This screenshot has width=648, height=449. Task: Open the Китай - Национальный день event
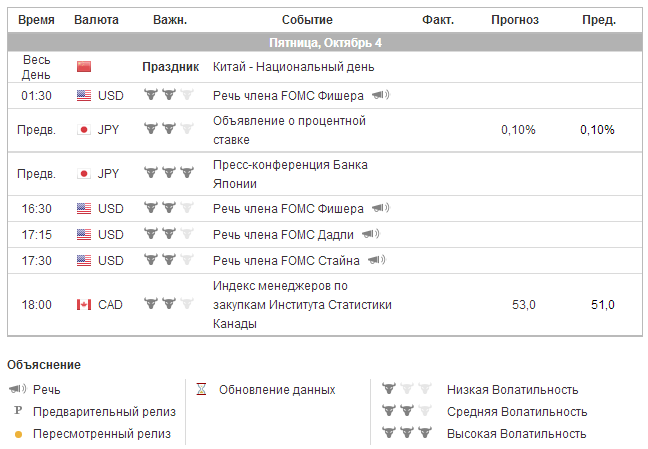(x=294, y=67)
